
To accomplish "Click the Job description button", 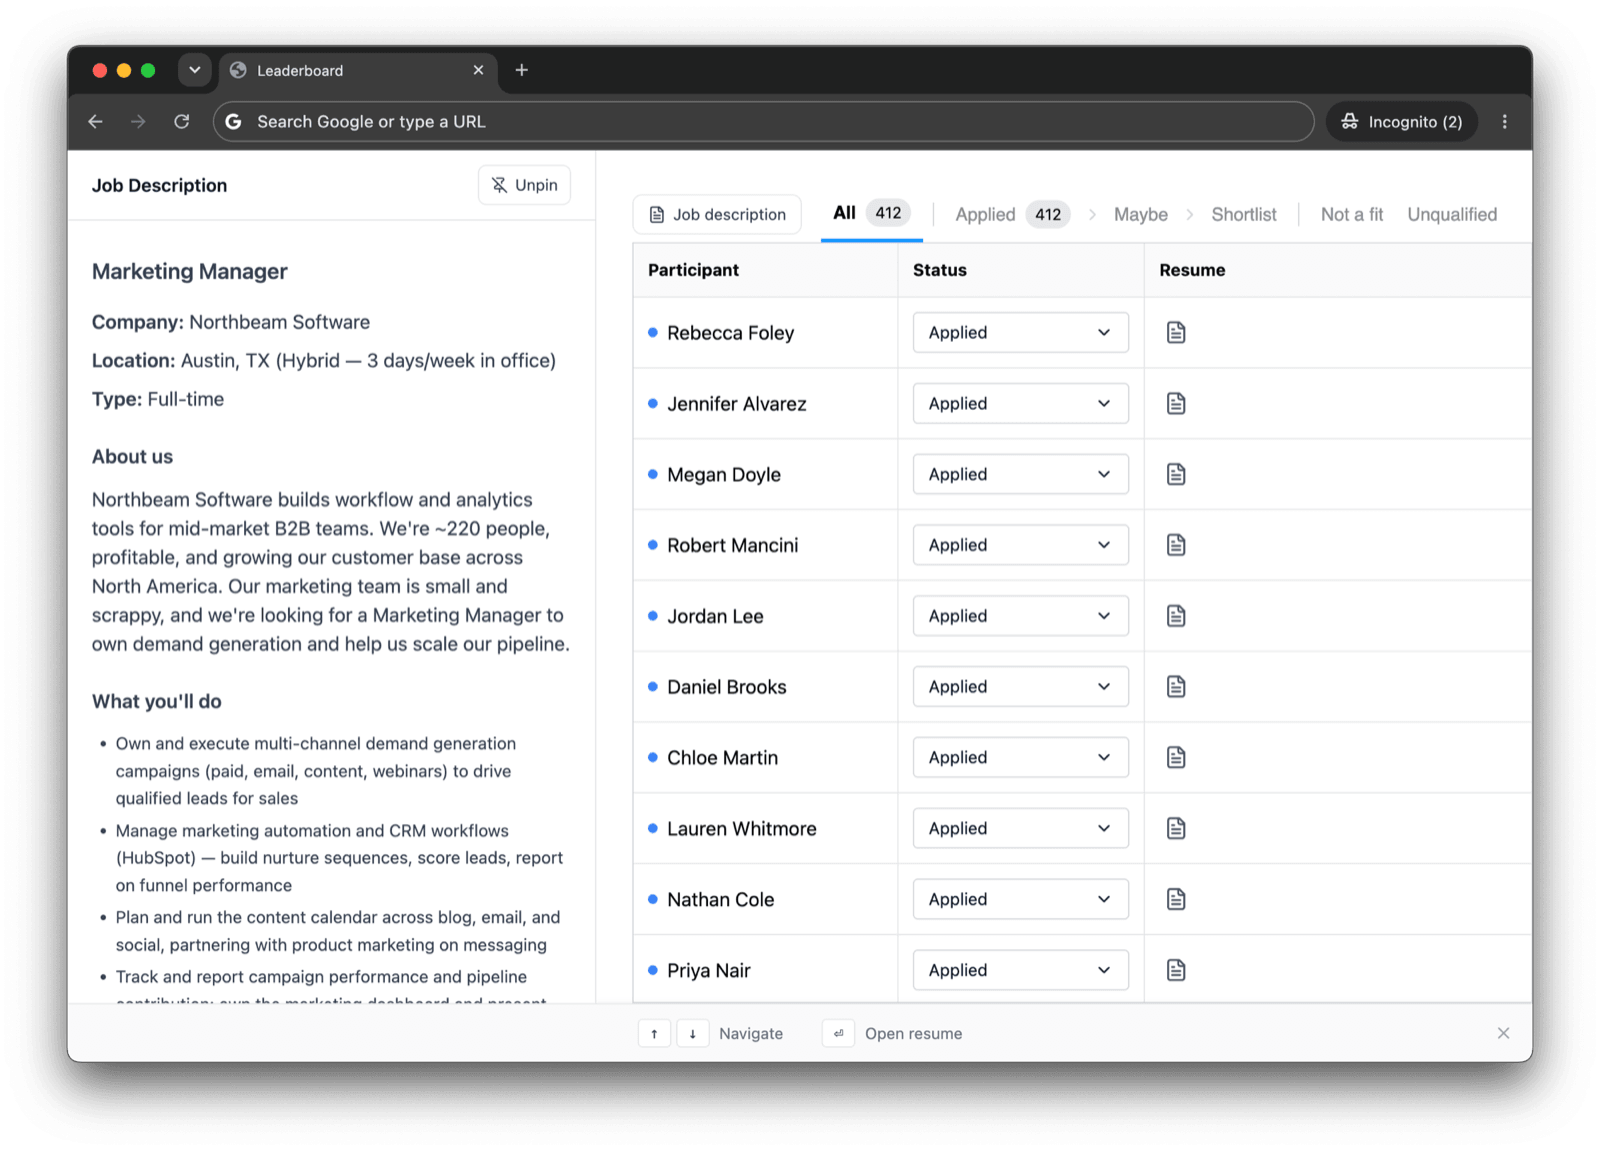I will pyautogui.click(x=717, y=214).
